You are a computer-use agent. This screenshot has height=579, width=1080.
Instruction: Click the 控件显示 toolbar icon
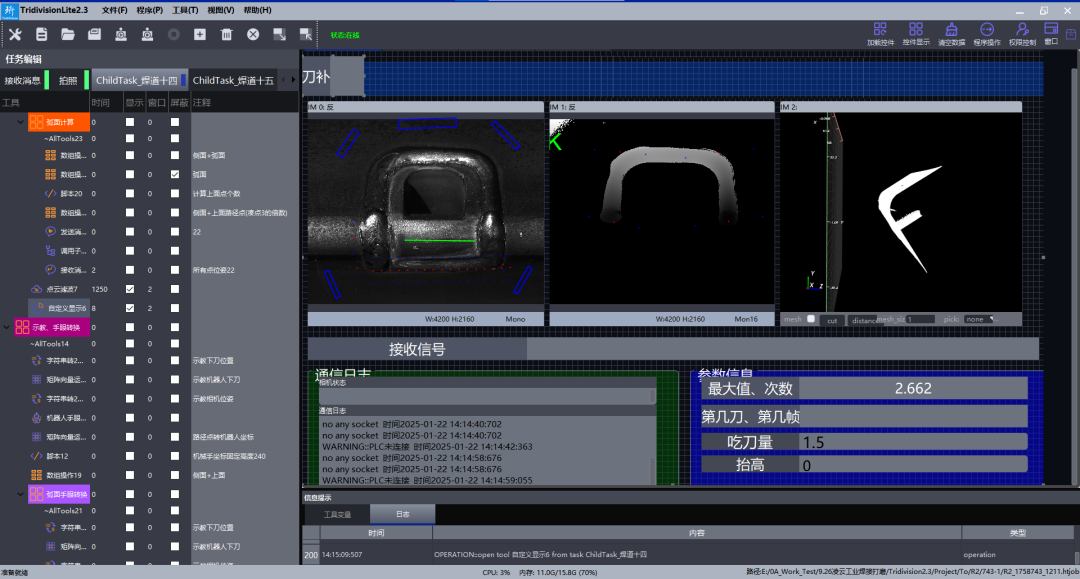(916, 34)
